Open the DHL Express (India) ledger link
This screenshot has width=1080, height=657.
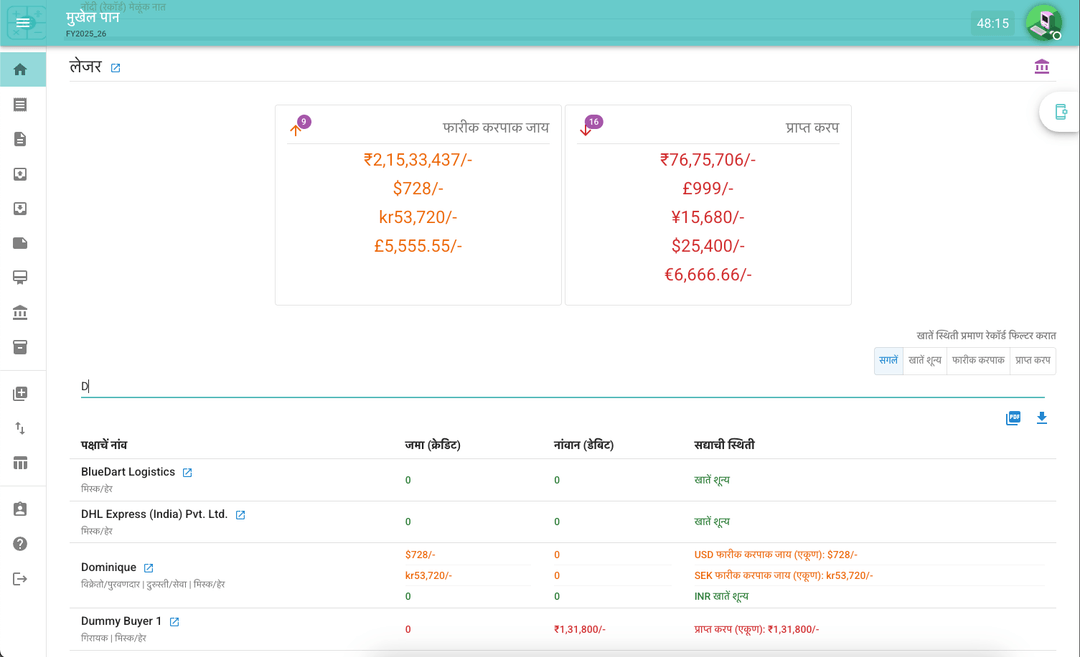[x=239, y=514]
